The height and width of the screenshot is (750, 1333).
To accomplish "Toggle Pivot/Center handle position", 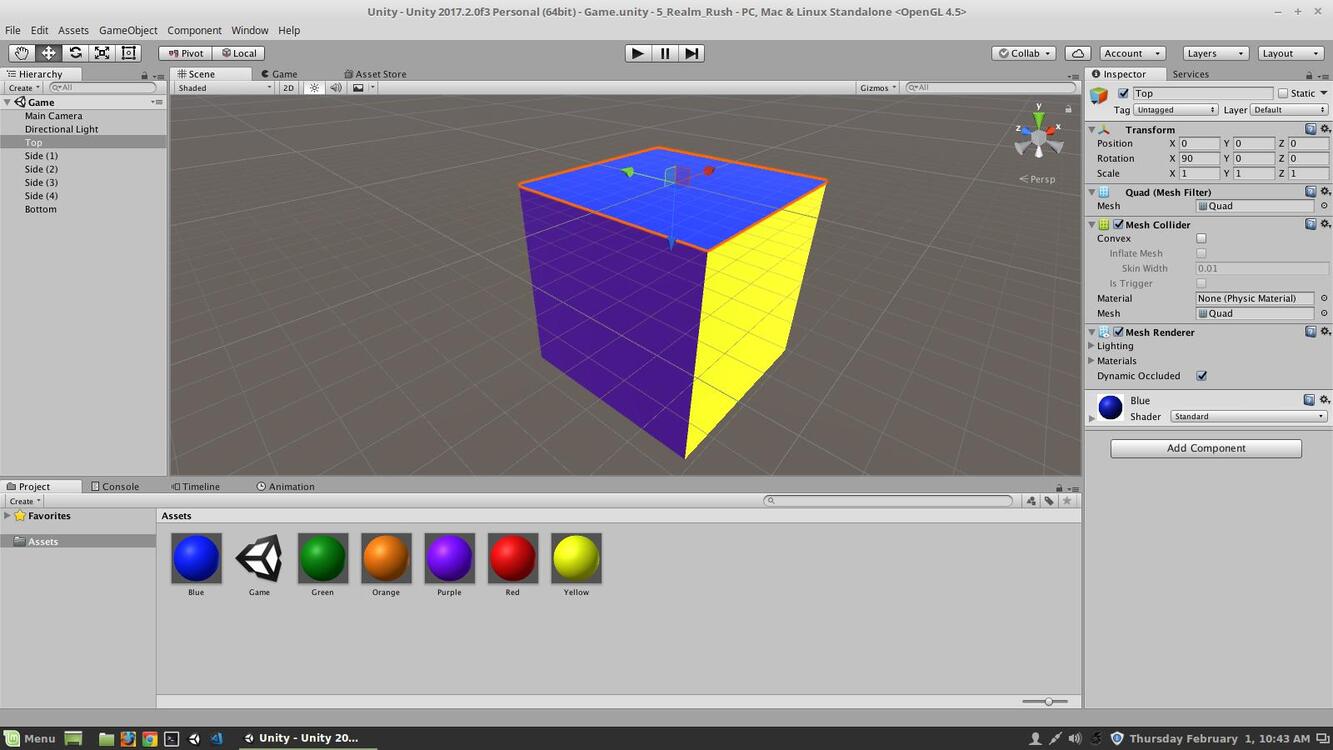I will [185, 53].
